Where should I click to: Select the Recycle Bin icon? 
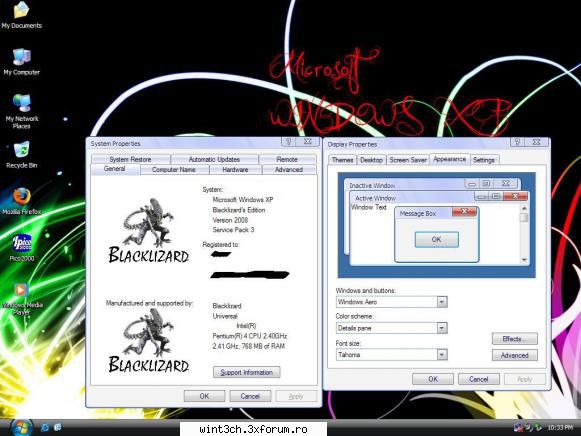pos(21,155)
